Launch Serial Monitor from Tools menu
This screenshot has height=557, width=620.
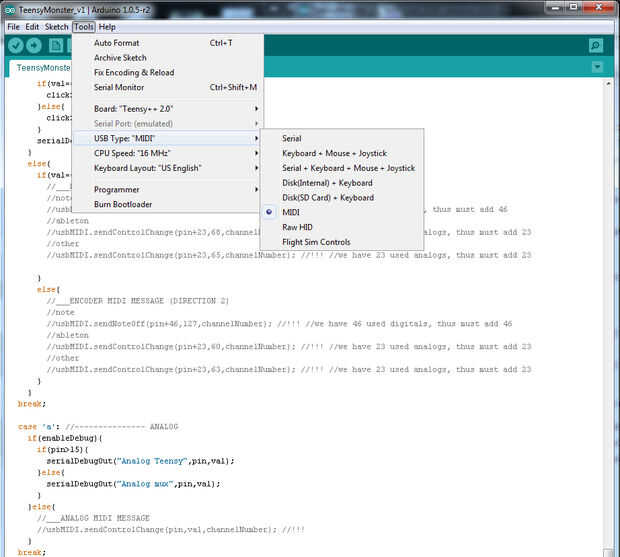pyautogui.click(x=168, y=87)
